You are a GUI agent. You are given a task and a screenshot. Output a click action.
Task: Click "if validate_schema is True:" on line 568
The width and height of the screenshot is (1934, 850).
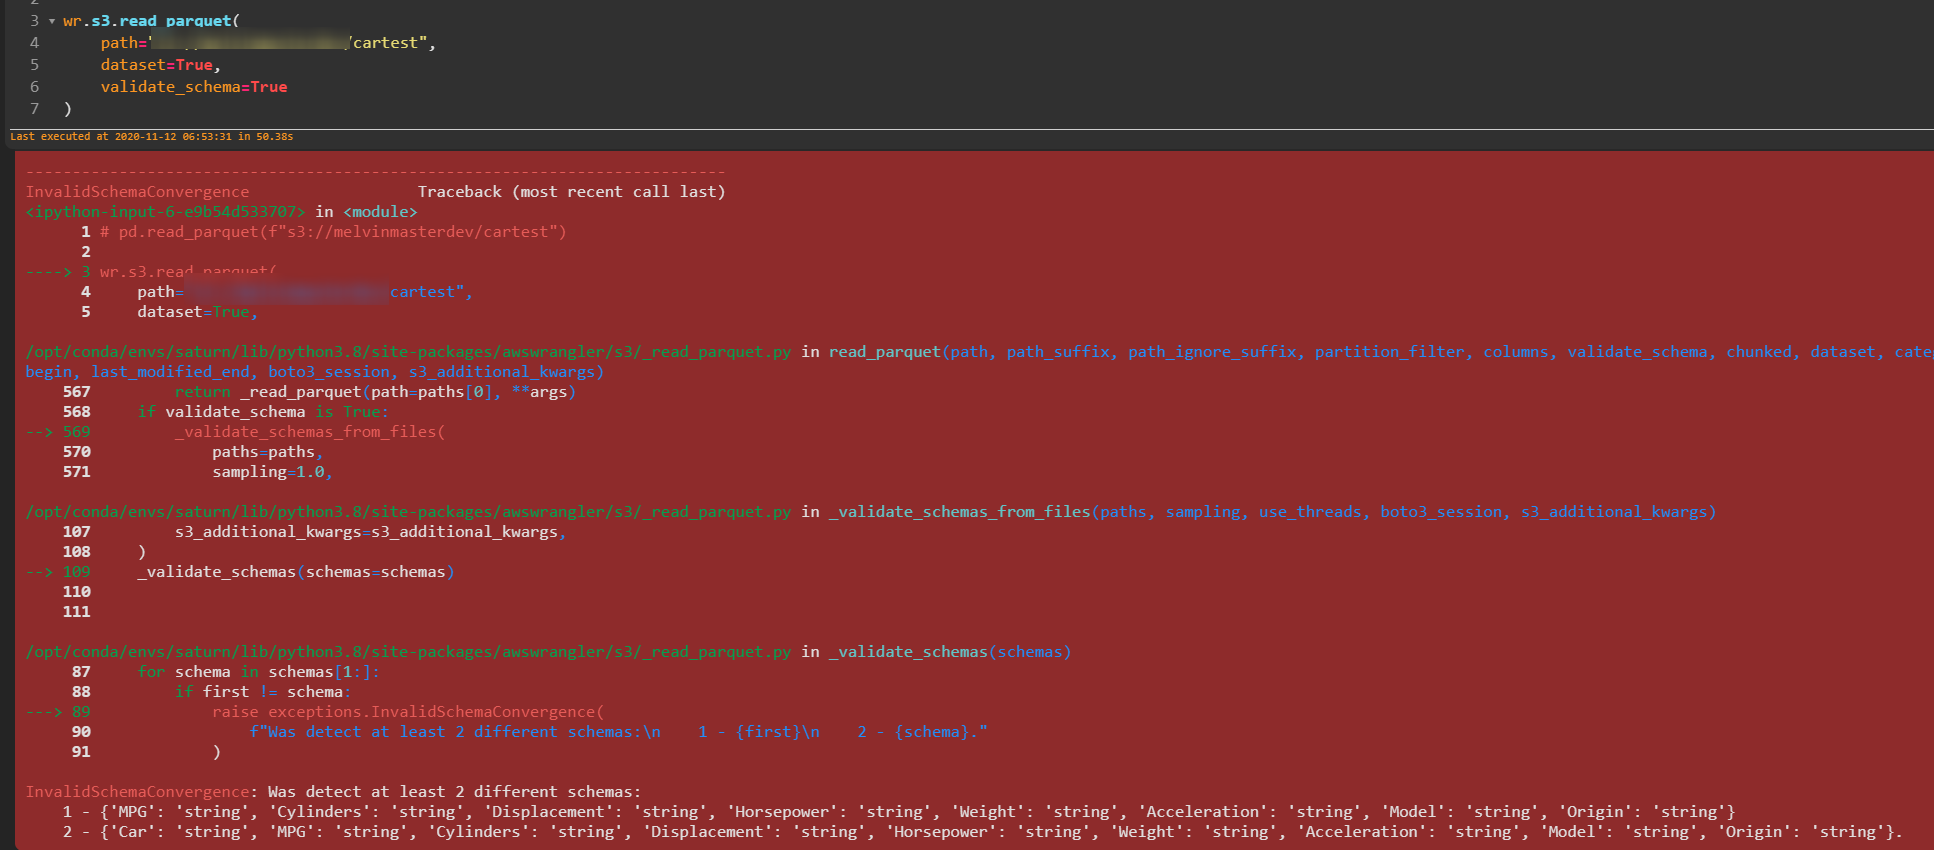pyautogui.click(x=263, y=412)
